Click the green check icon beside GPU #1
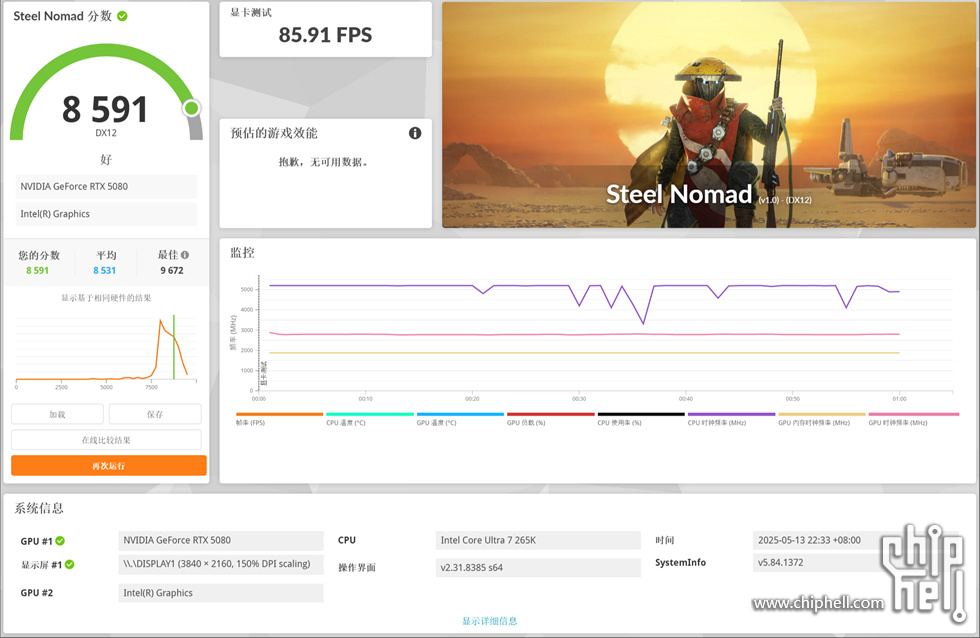 pos(60,541)
